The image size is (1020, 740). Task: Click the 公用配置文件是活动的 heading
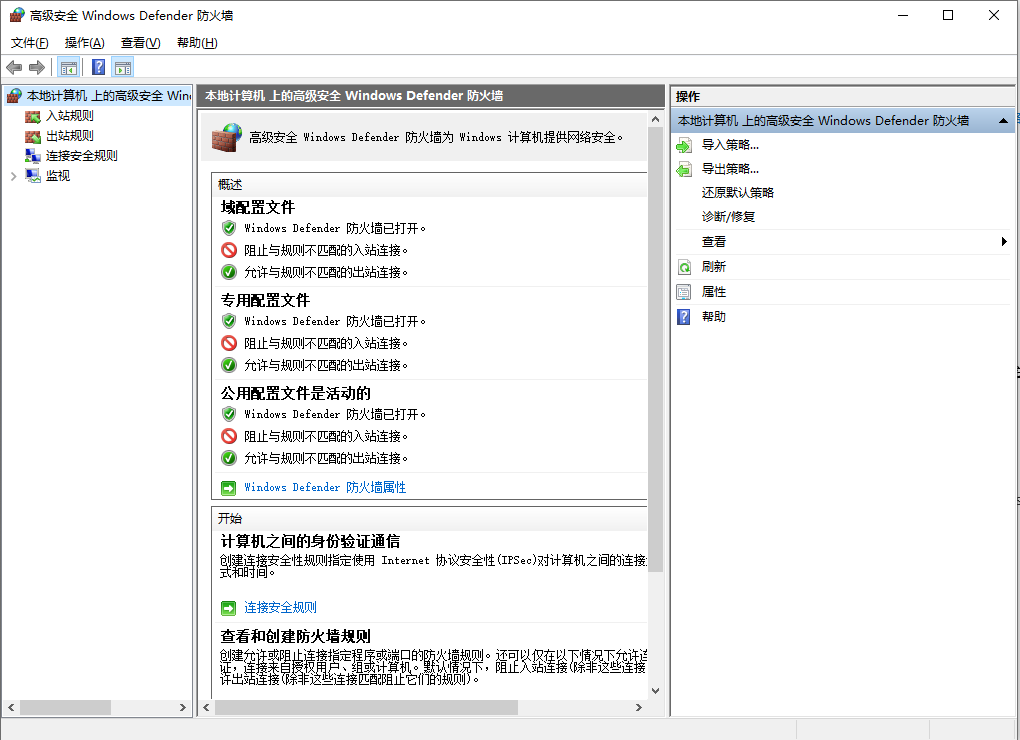[295, 393]
